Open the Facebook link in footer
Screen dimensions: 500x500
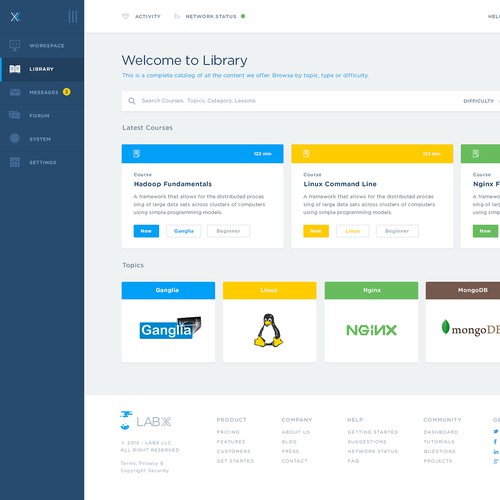(495, 442)
